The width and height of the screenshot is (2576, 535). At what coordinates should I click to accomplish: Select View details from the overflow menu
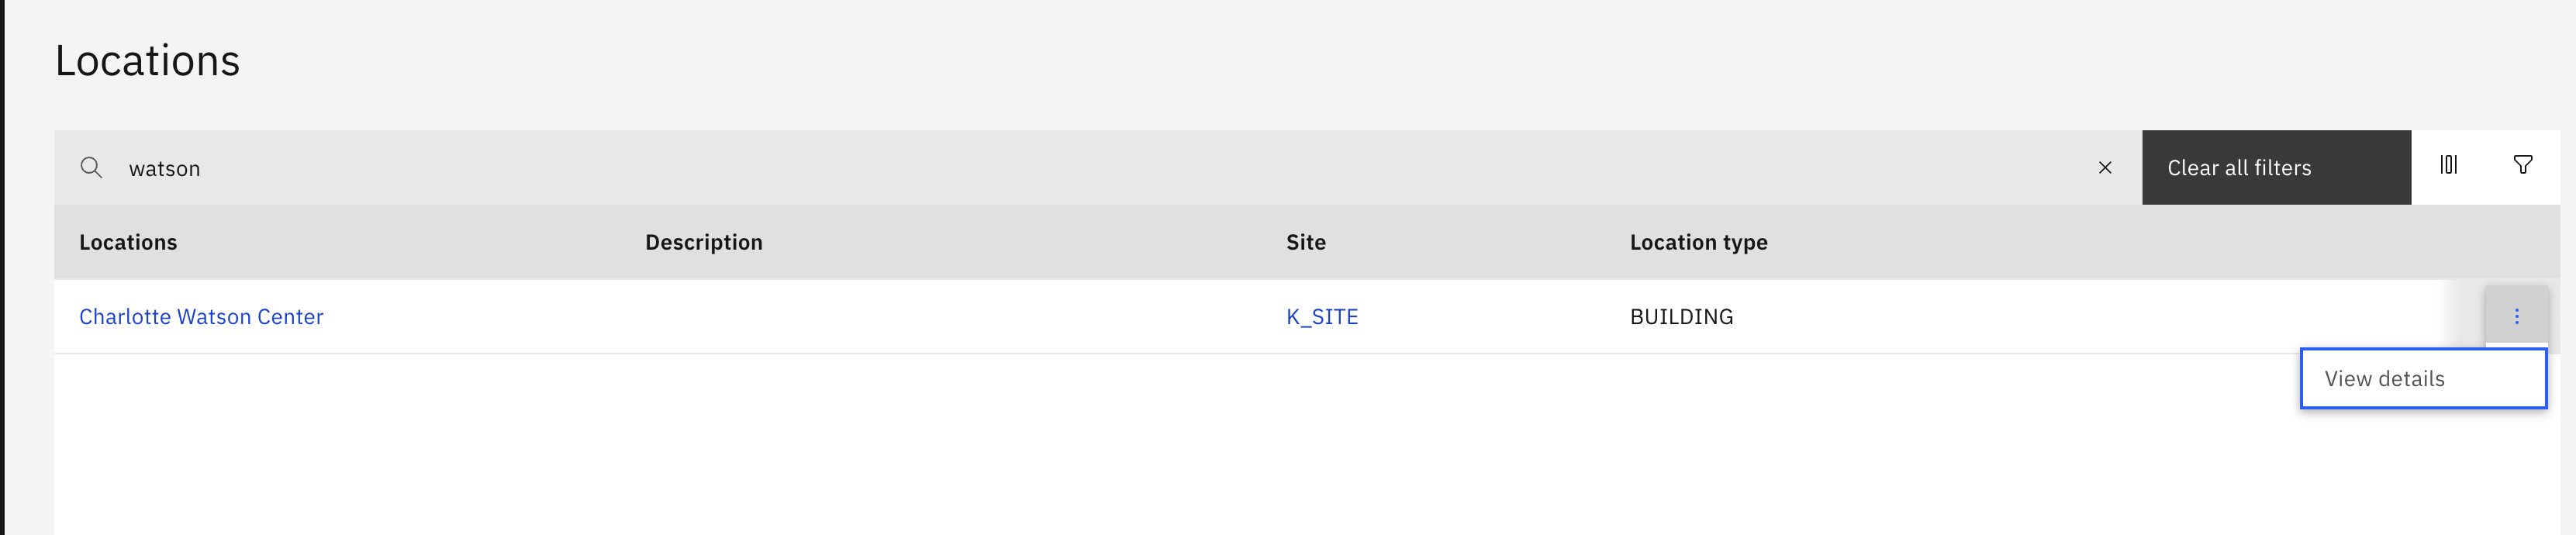(2423, 378)
